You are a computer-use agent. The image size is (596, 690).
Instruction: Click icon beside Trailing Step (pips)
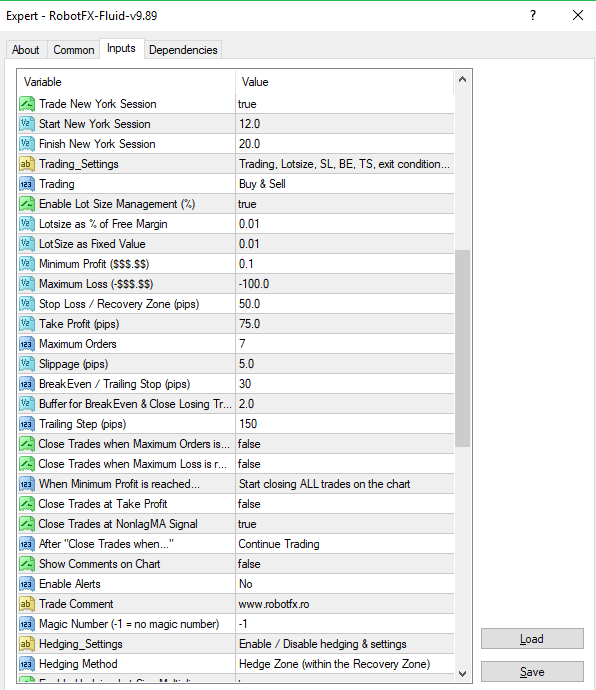(x=26, y=425)
